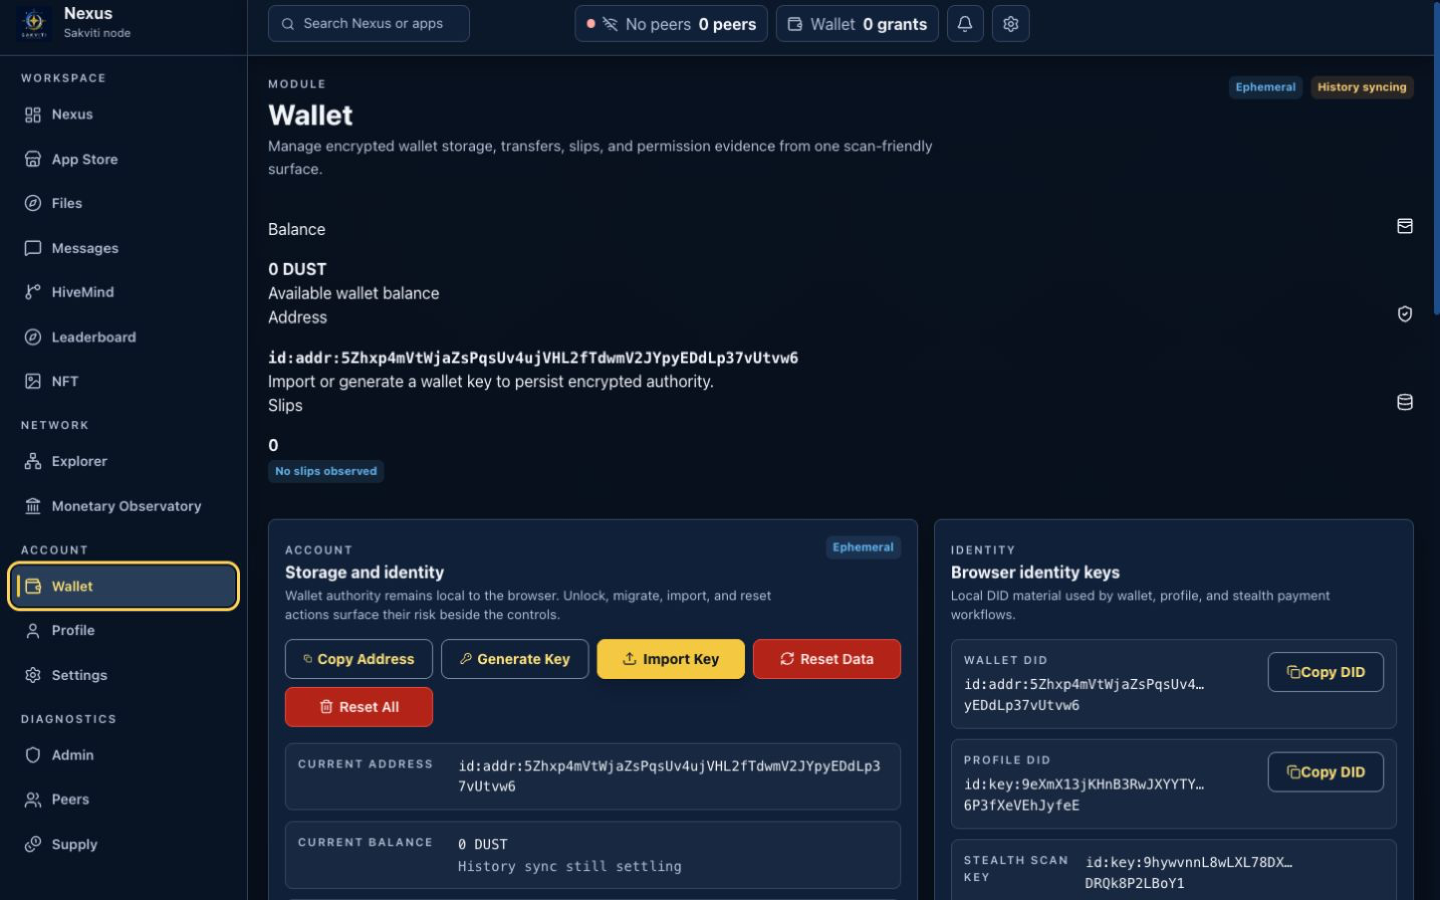The width and height of the screenshot is (1440, 900).
Task: Switch to Profile page
Action: coord(124,630)
